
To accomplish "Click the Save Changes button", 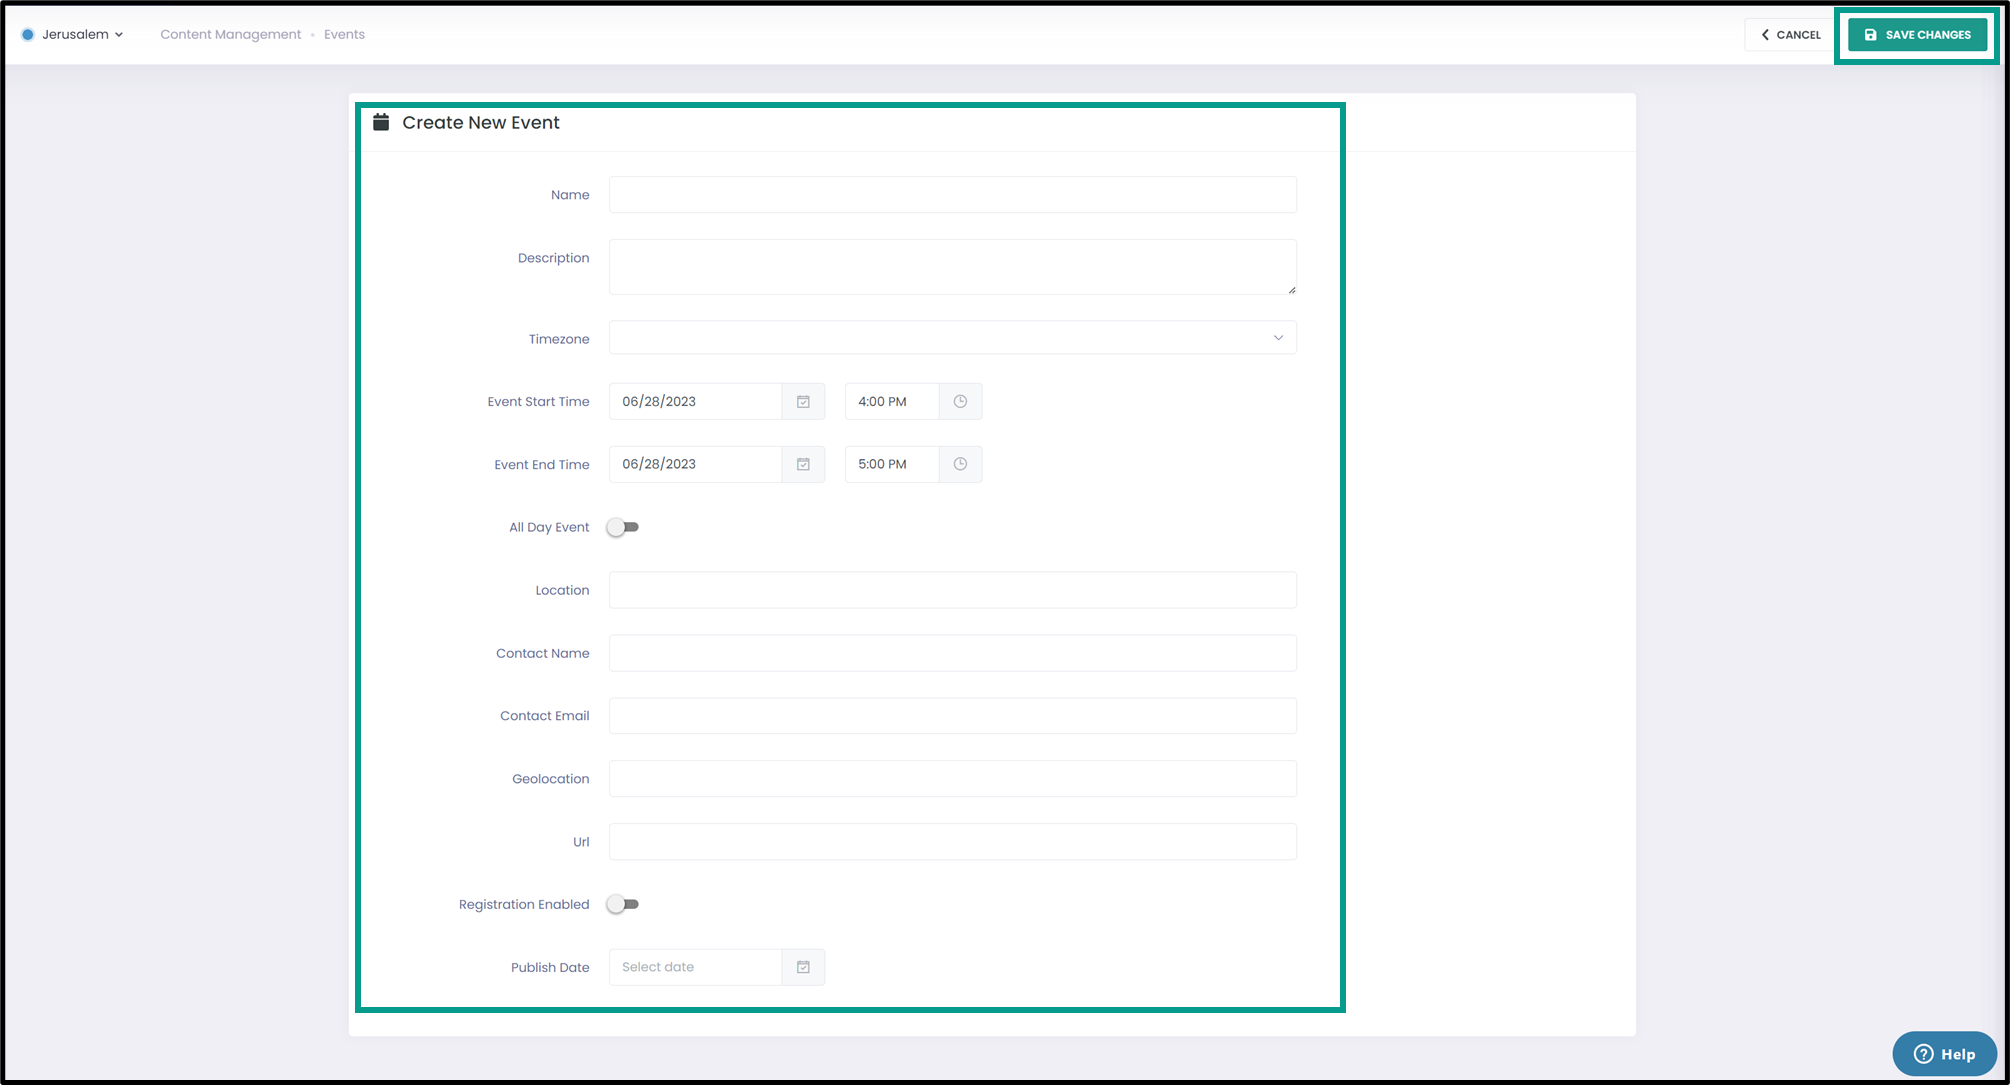I will coord(1917,35).
